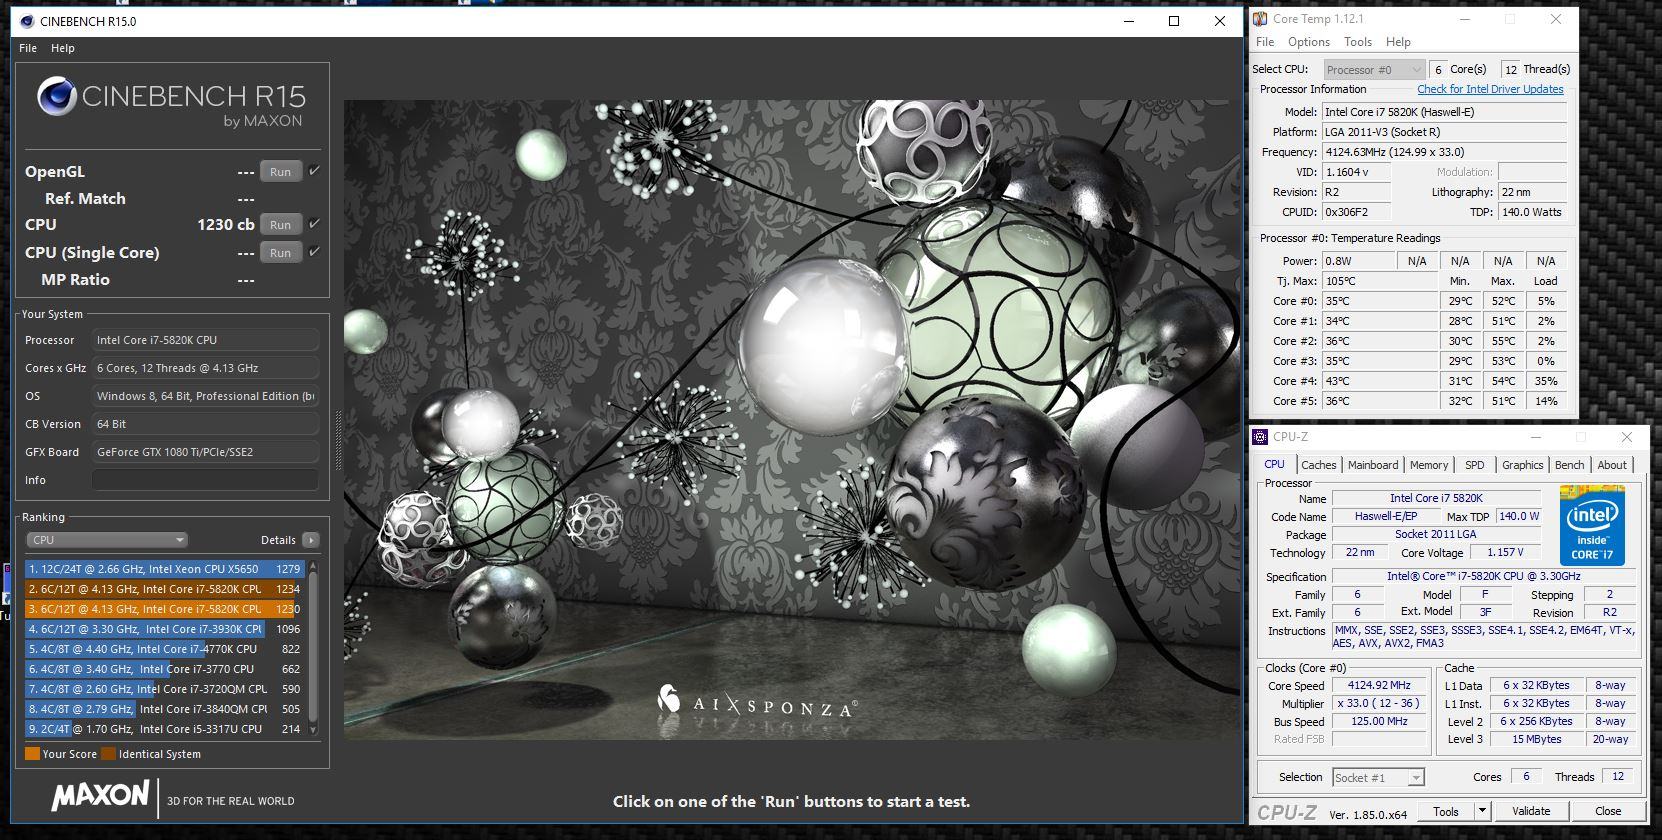This screenshot has height=840, width=1662.
Task: Select ranking row 2 i7-5820K scoring 1234
Action: point(163,589)
